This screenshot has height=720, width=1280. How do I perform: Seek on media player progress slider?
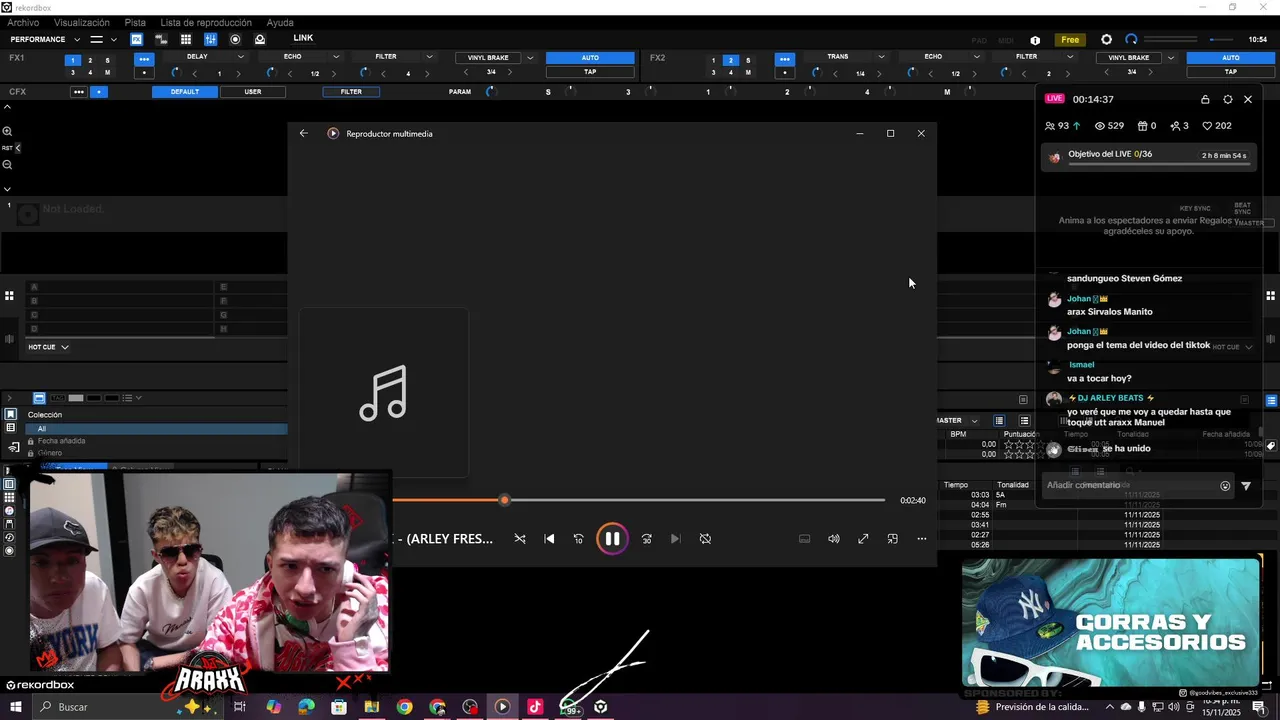pyautogui.click(x=638, y=500)
